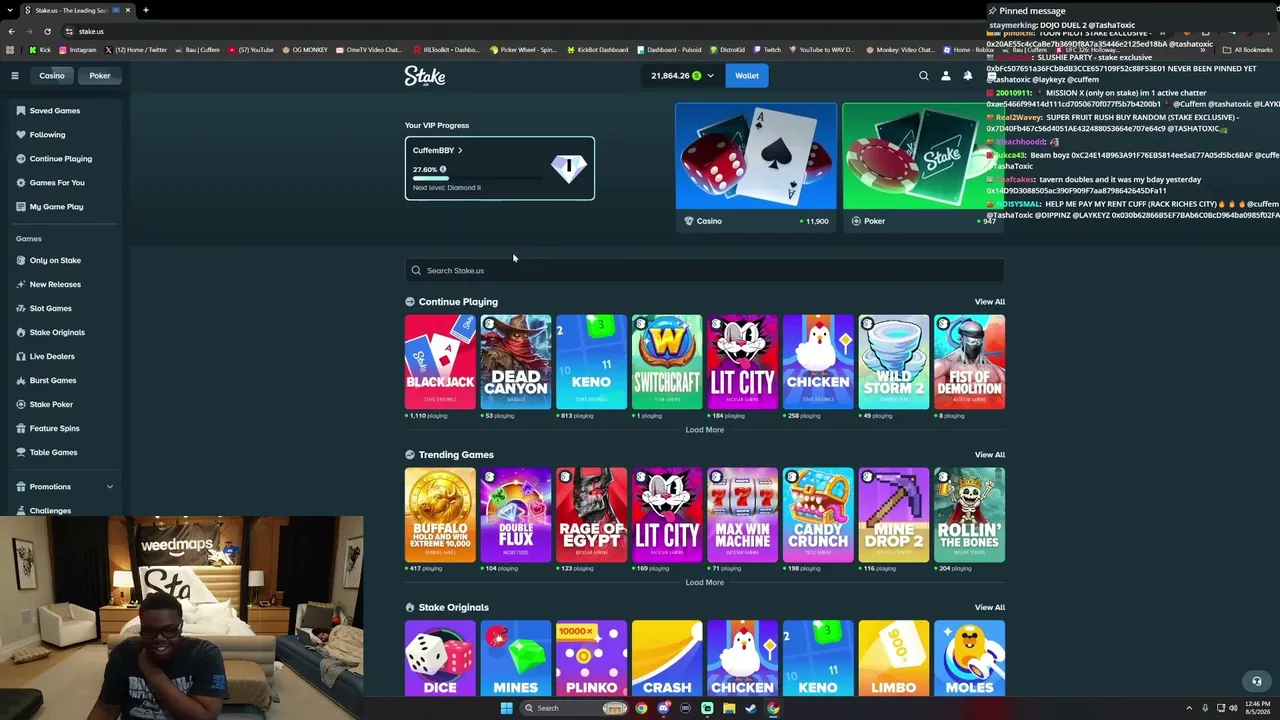
Task: Open the Buffalo Hold and Win thumbnail
Action: [x=440, y=515]
